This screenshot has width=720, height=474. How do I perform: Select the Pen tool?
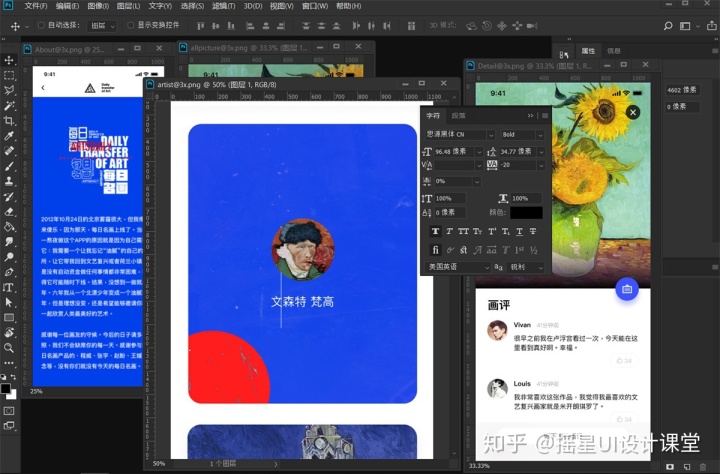click(9, 272)
